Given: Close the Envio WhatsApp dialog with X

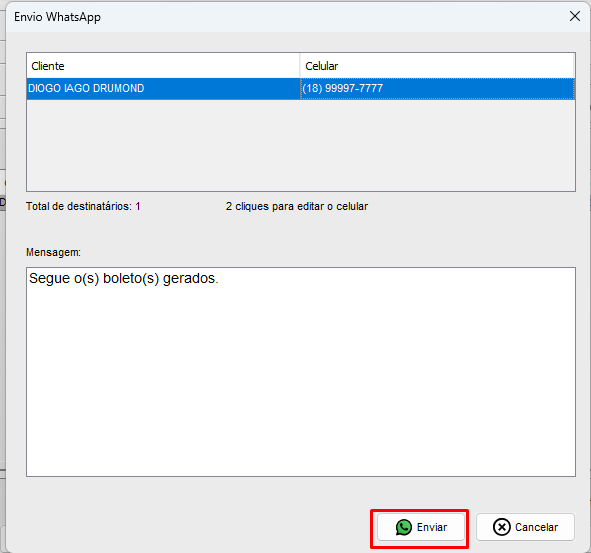Looking at the screenshot, I should [575, 16].
